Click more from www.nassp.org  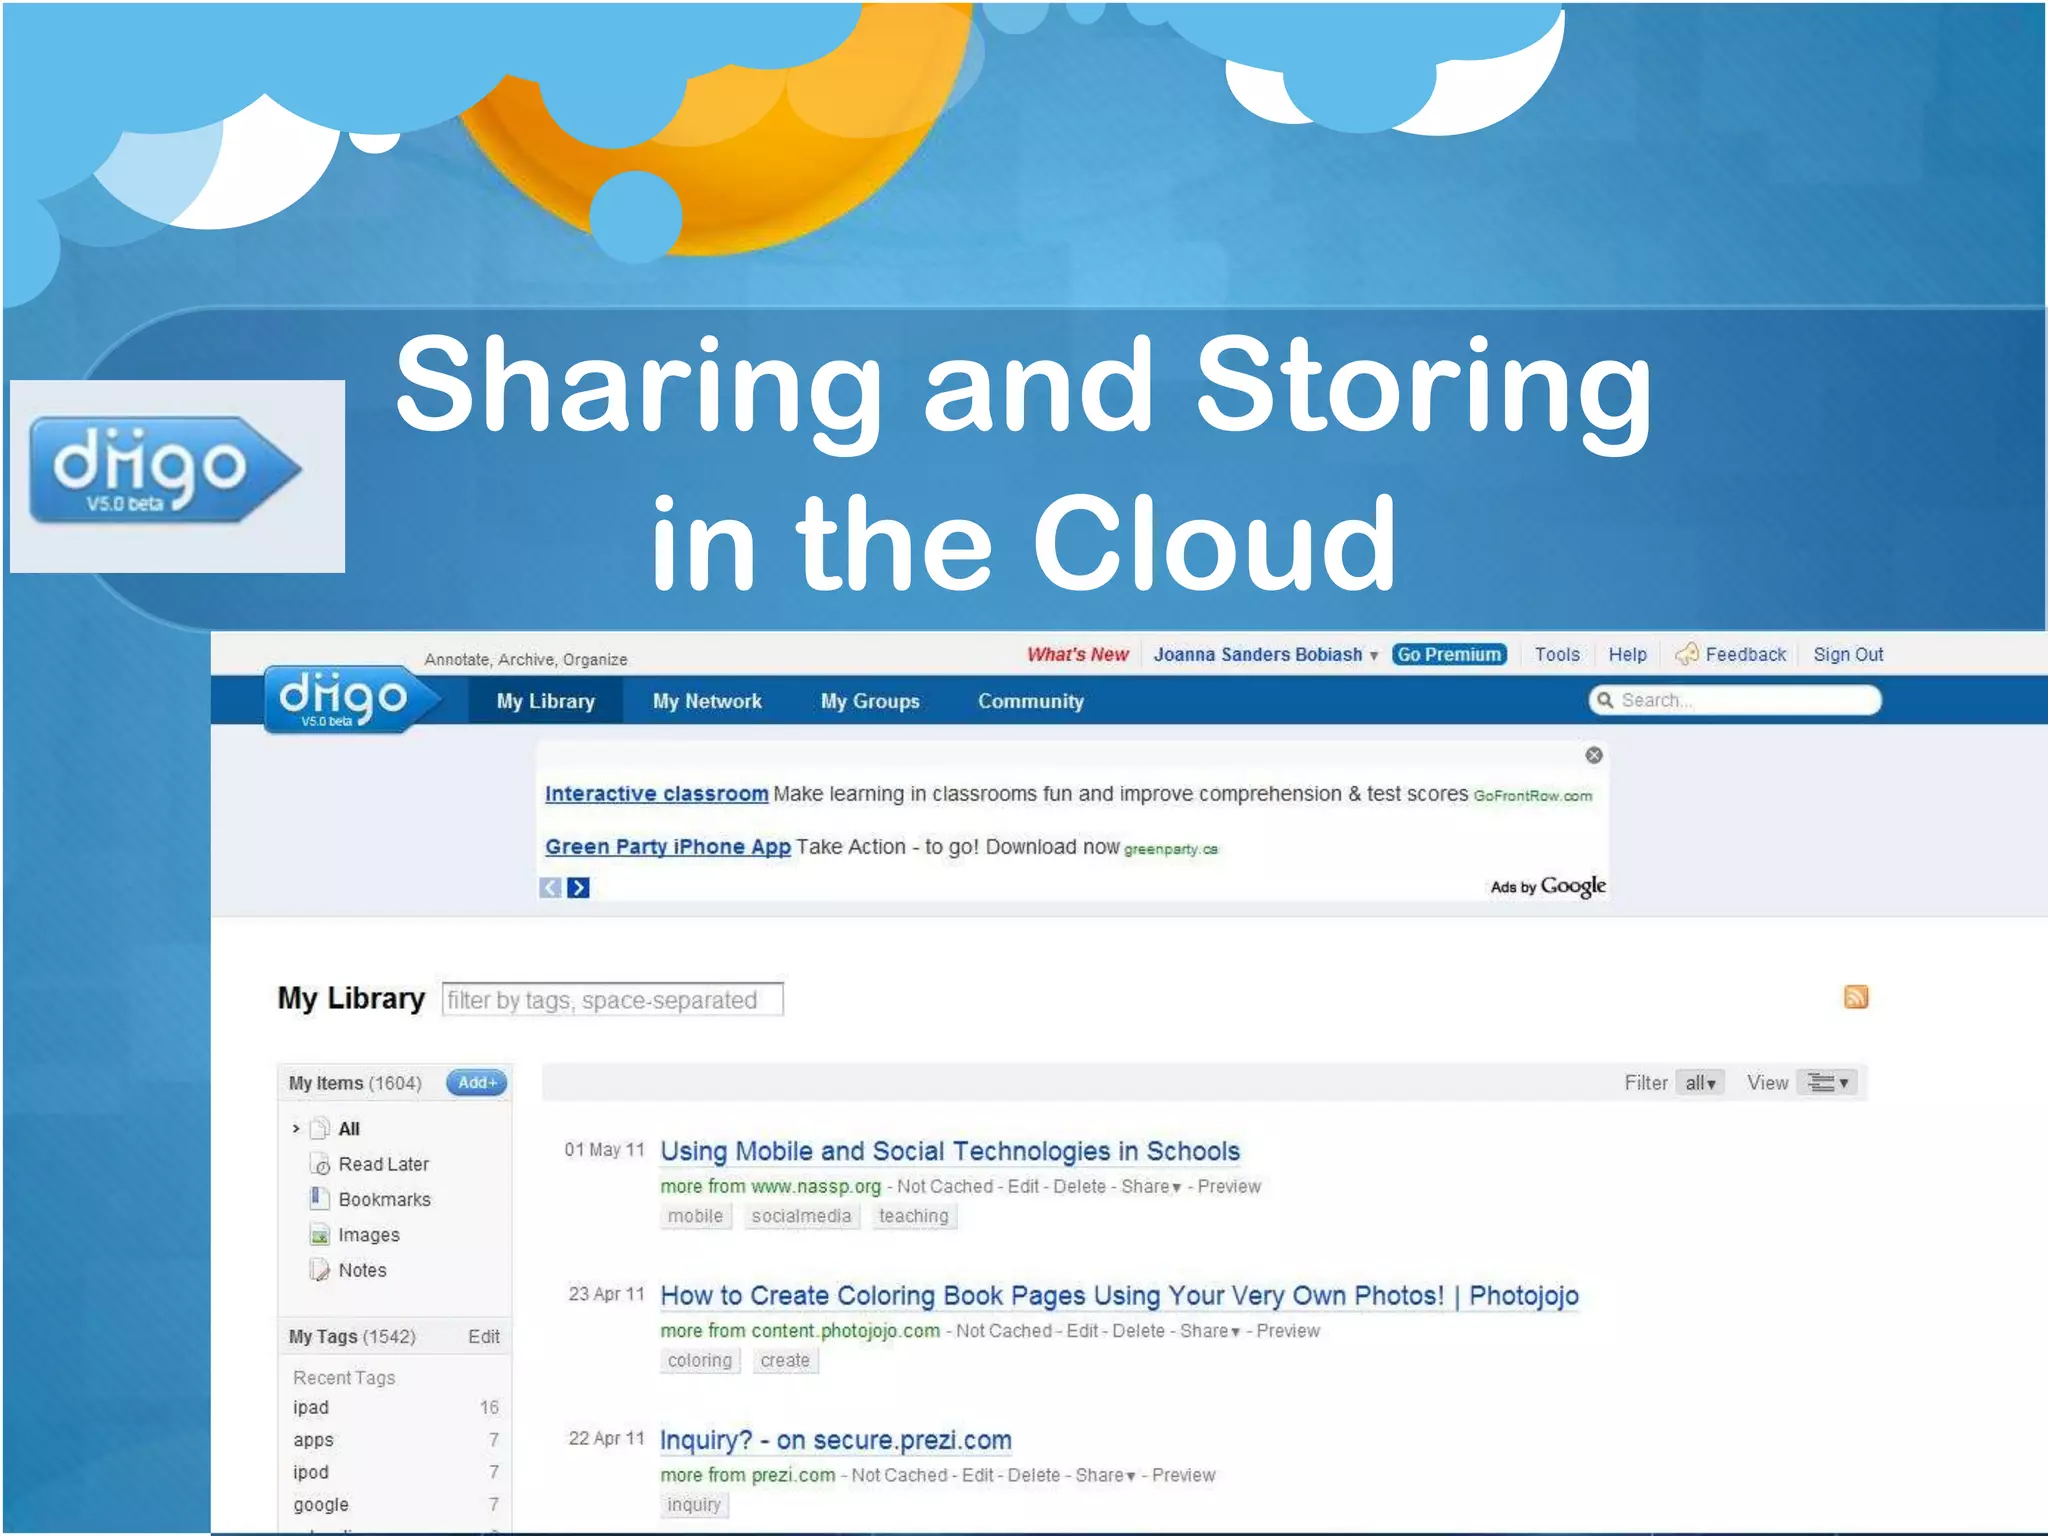point(771,1186)
